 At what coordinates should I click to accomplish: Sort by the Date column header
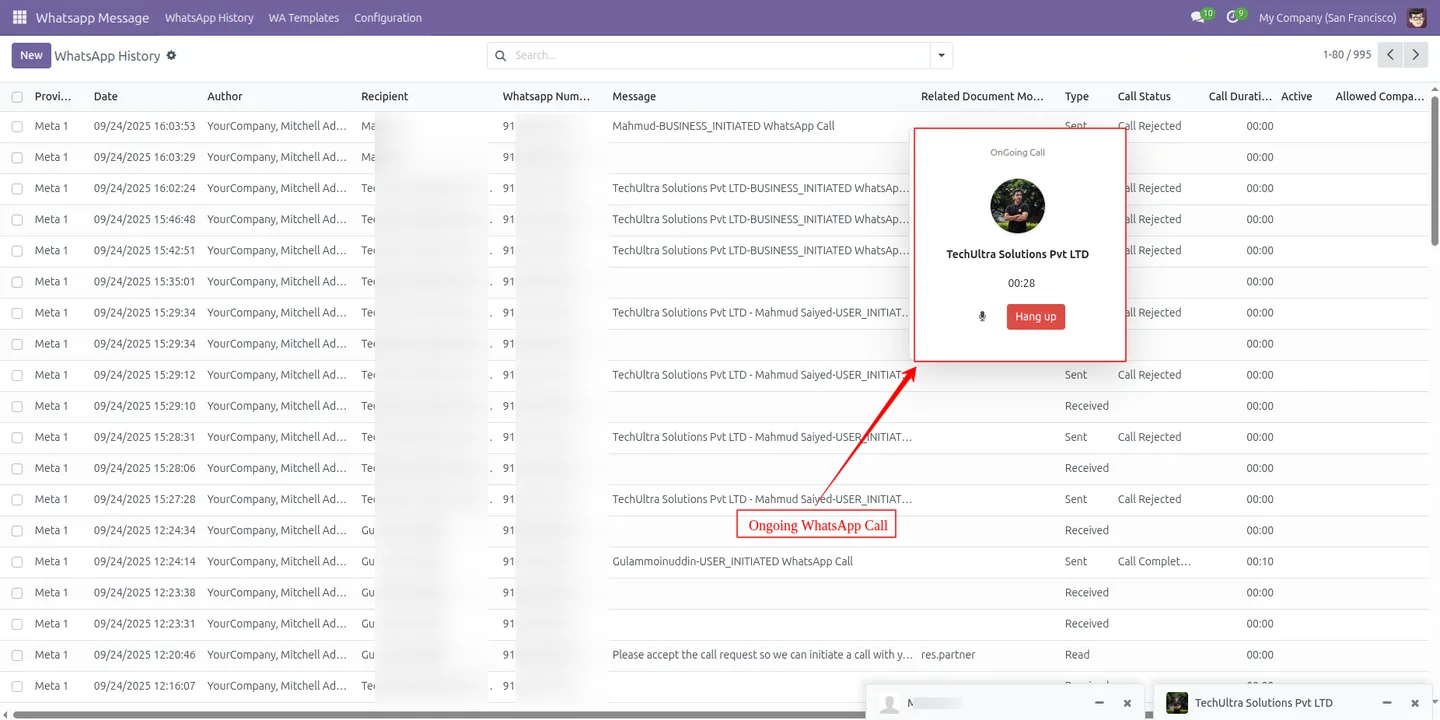tap(106, 97)
